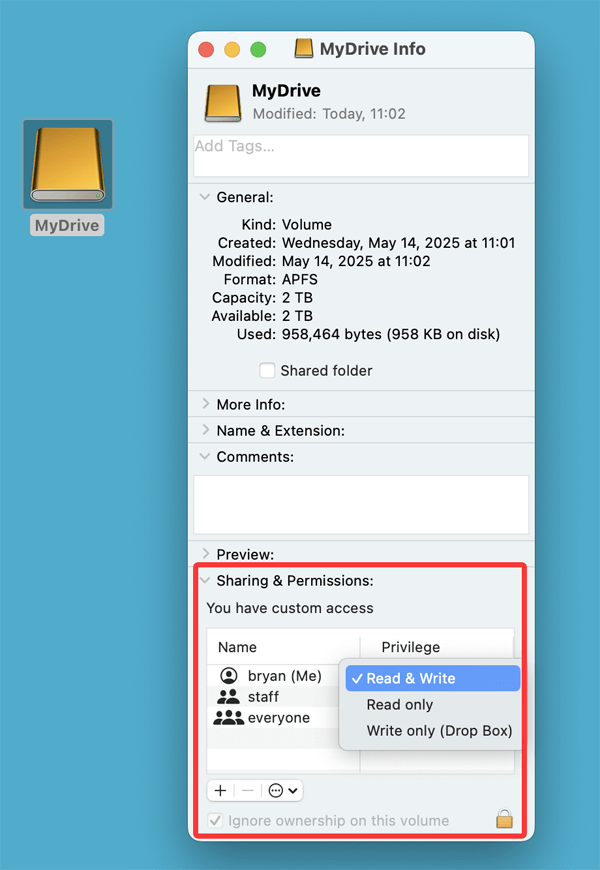600x870 pixels.
Task: Click the drive icon in Info header
Action: point(223,102)
